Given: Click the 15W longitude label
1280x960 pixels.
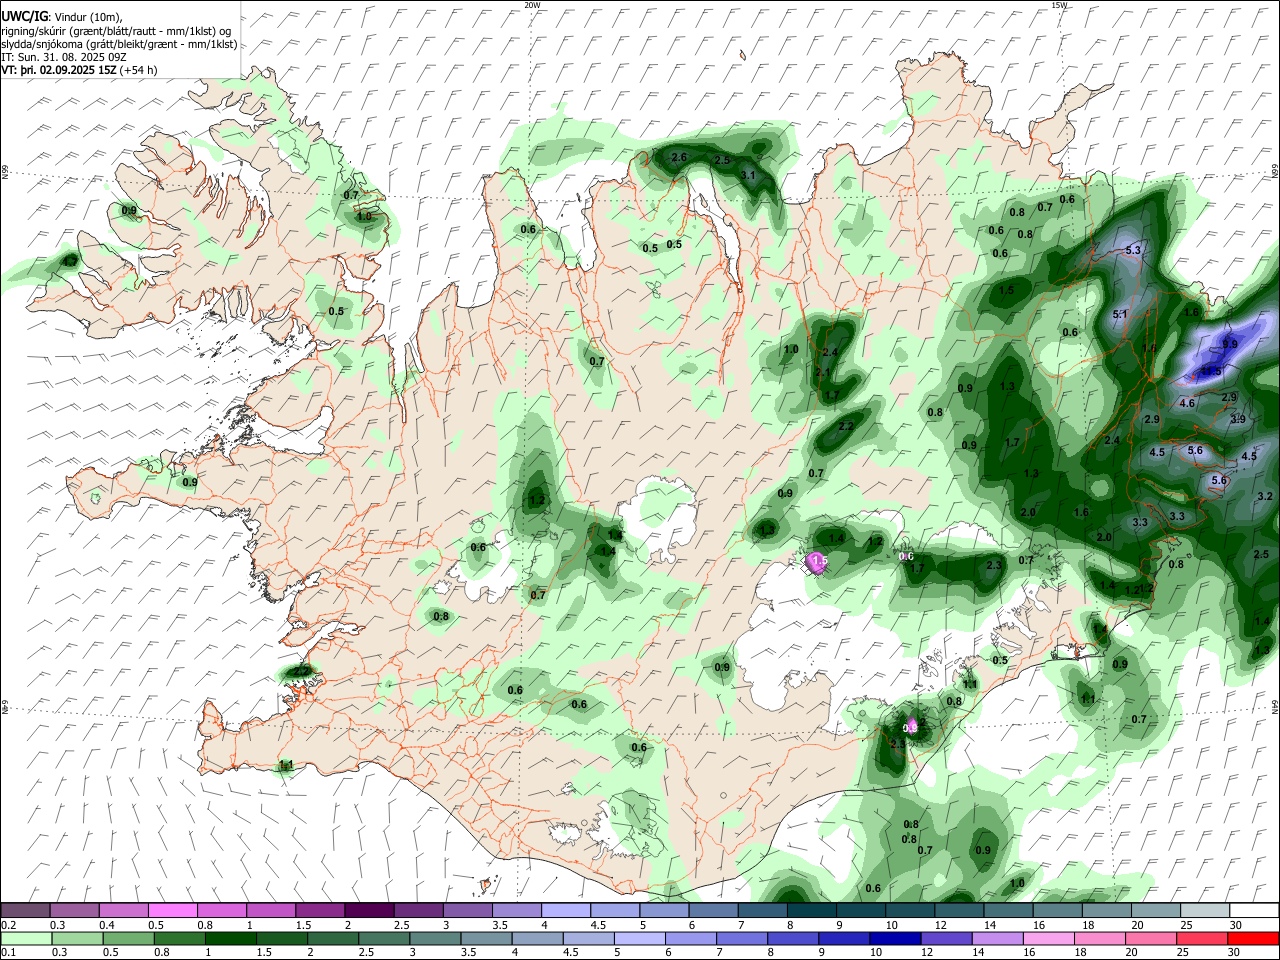Looking at the screenshot, I should point(1059,5).
